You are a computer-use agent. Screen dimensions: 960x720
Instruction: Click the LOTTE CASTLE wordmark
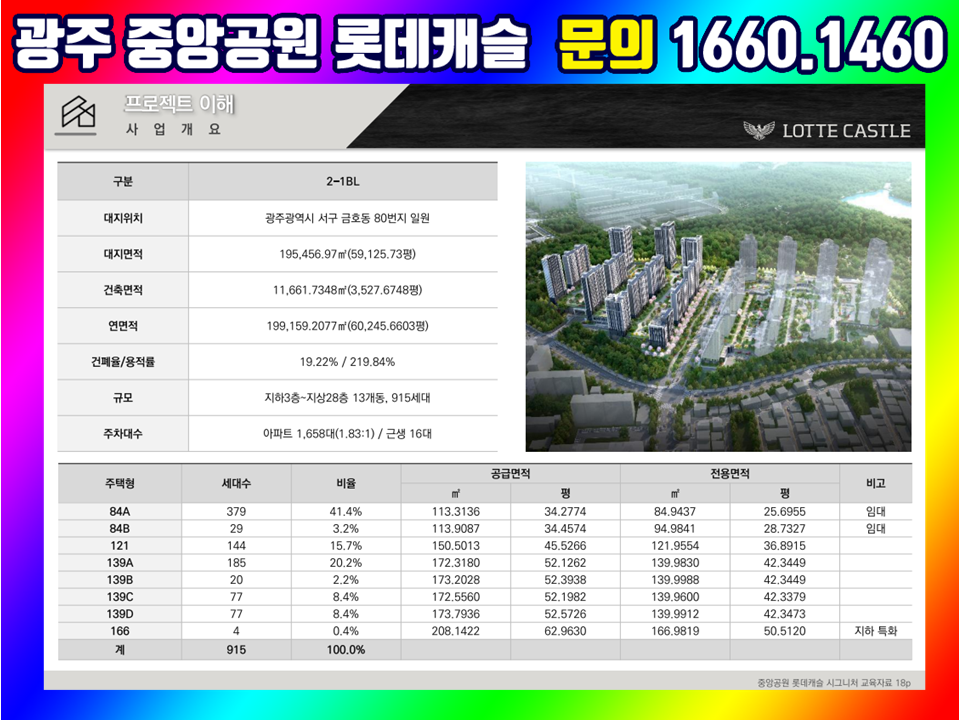coord(846,130)
